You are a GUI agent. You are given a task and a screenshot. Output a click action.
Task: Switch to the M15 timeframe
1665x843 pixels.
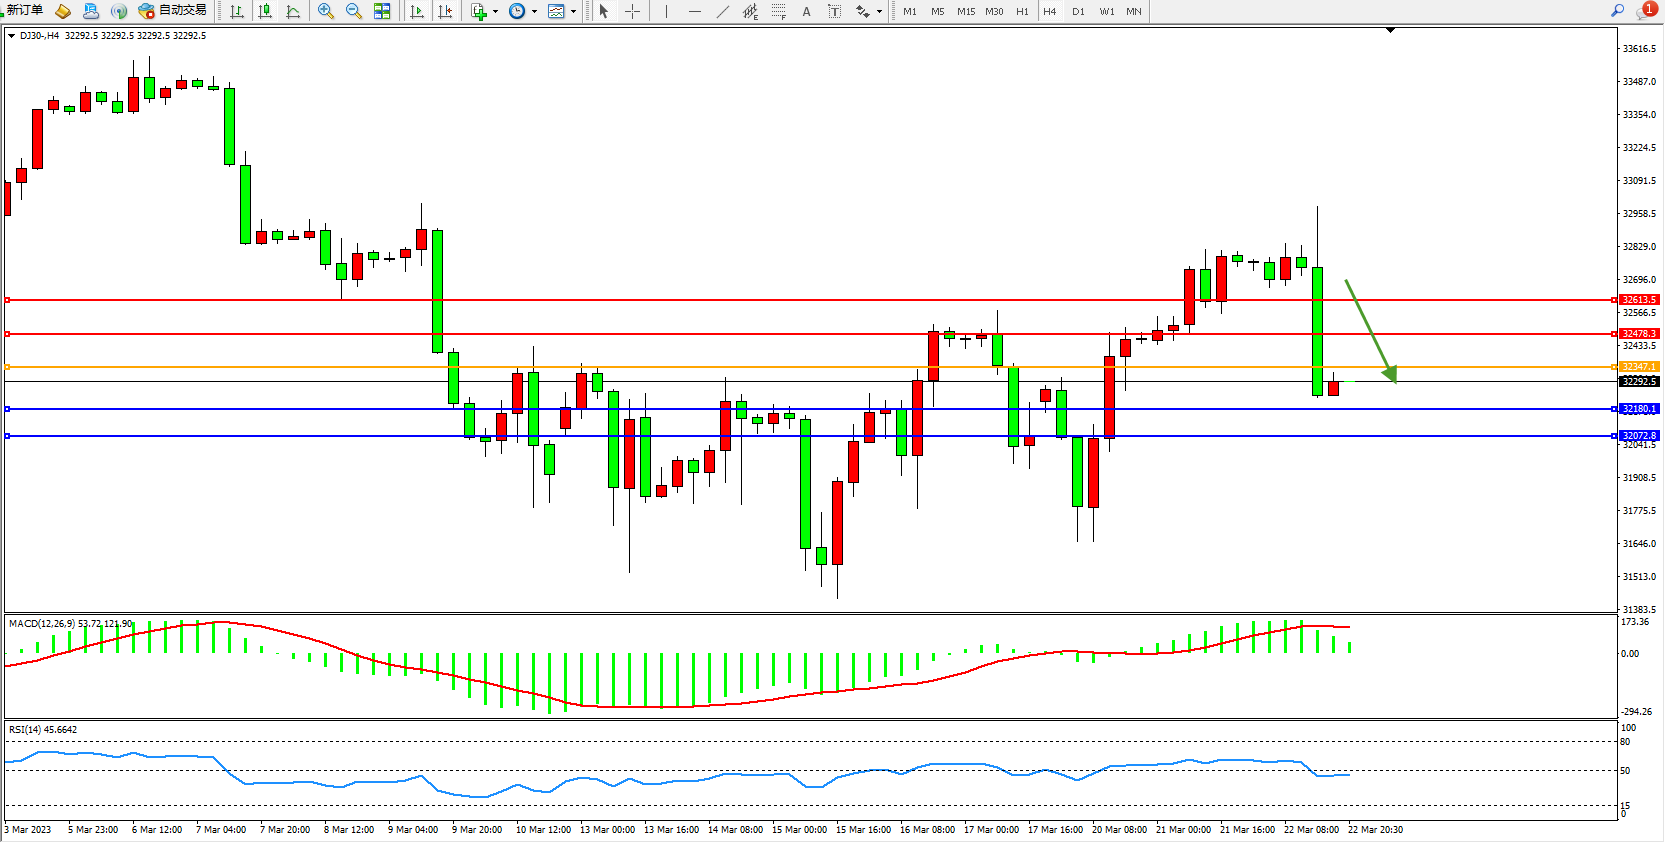tap(965, 12)
